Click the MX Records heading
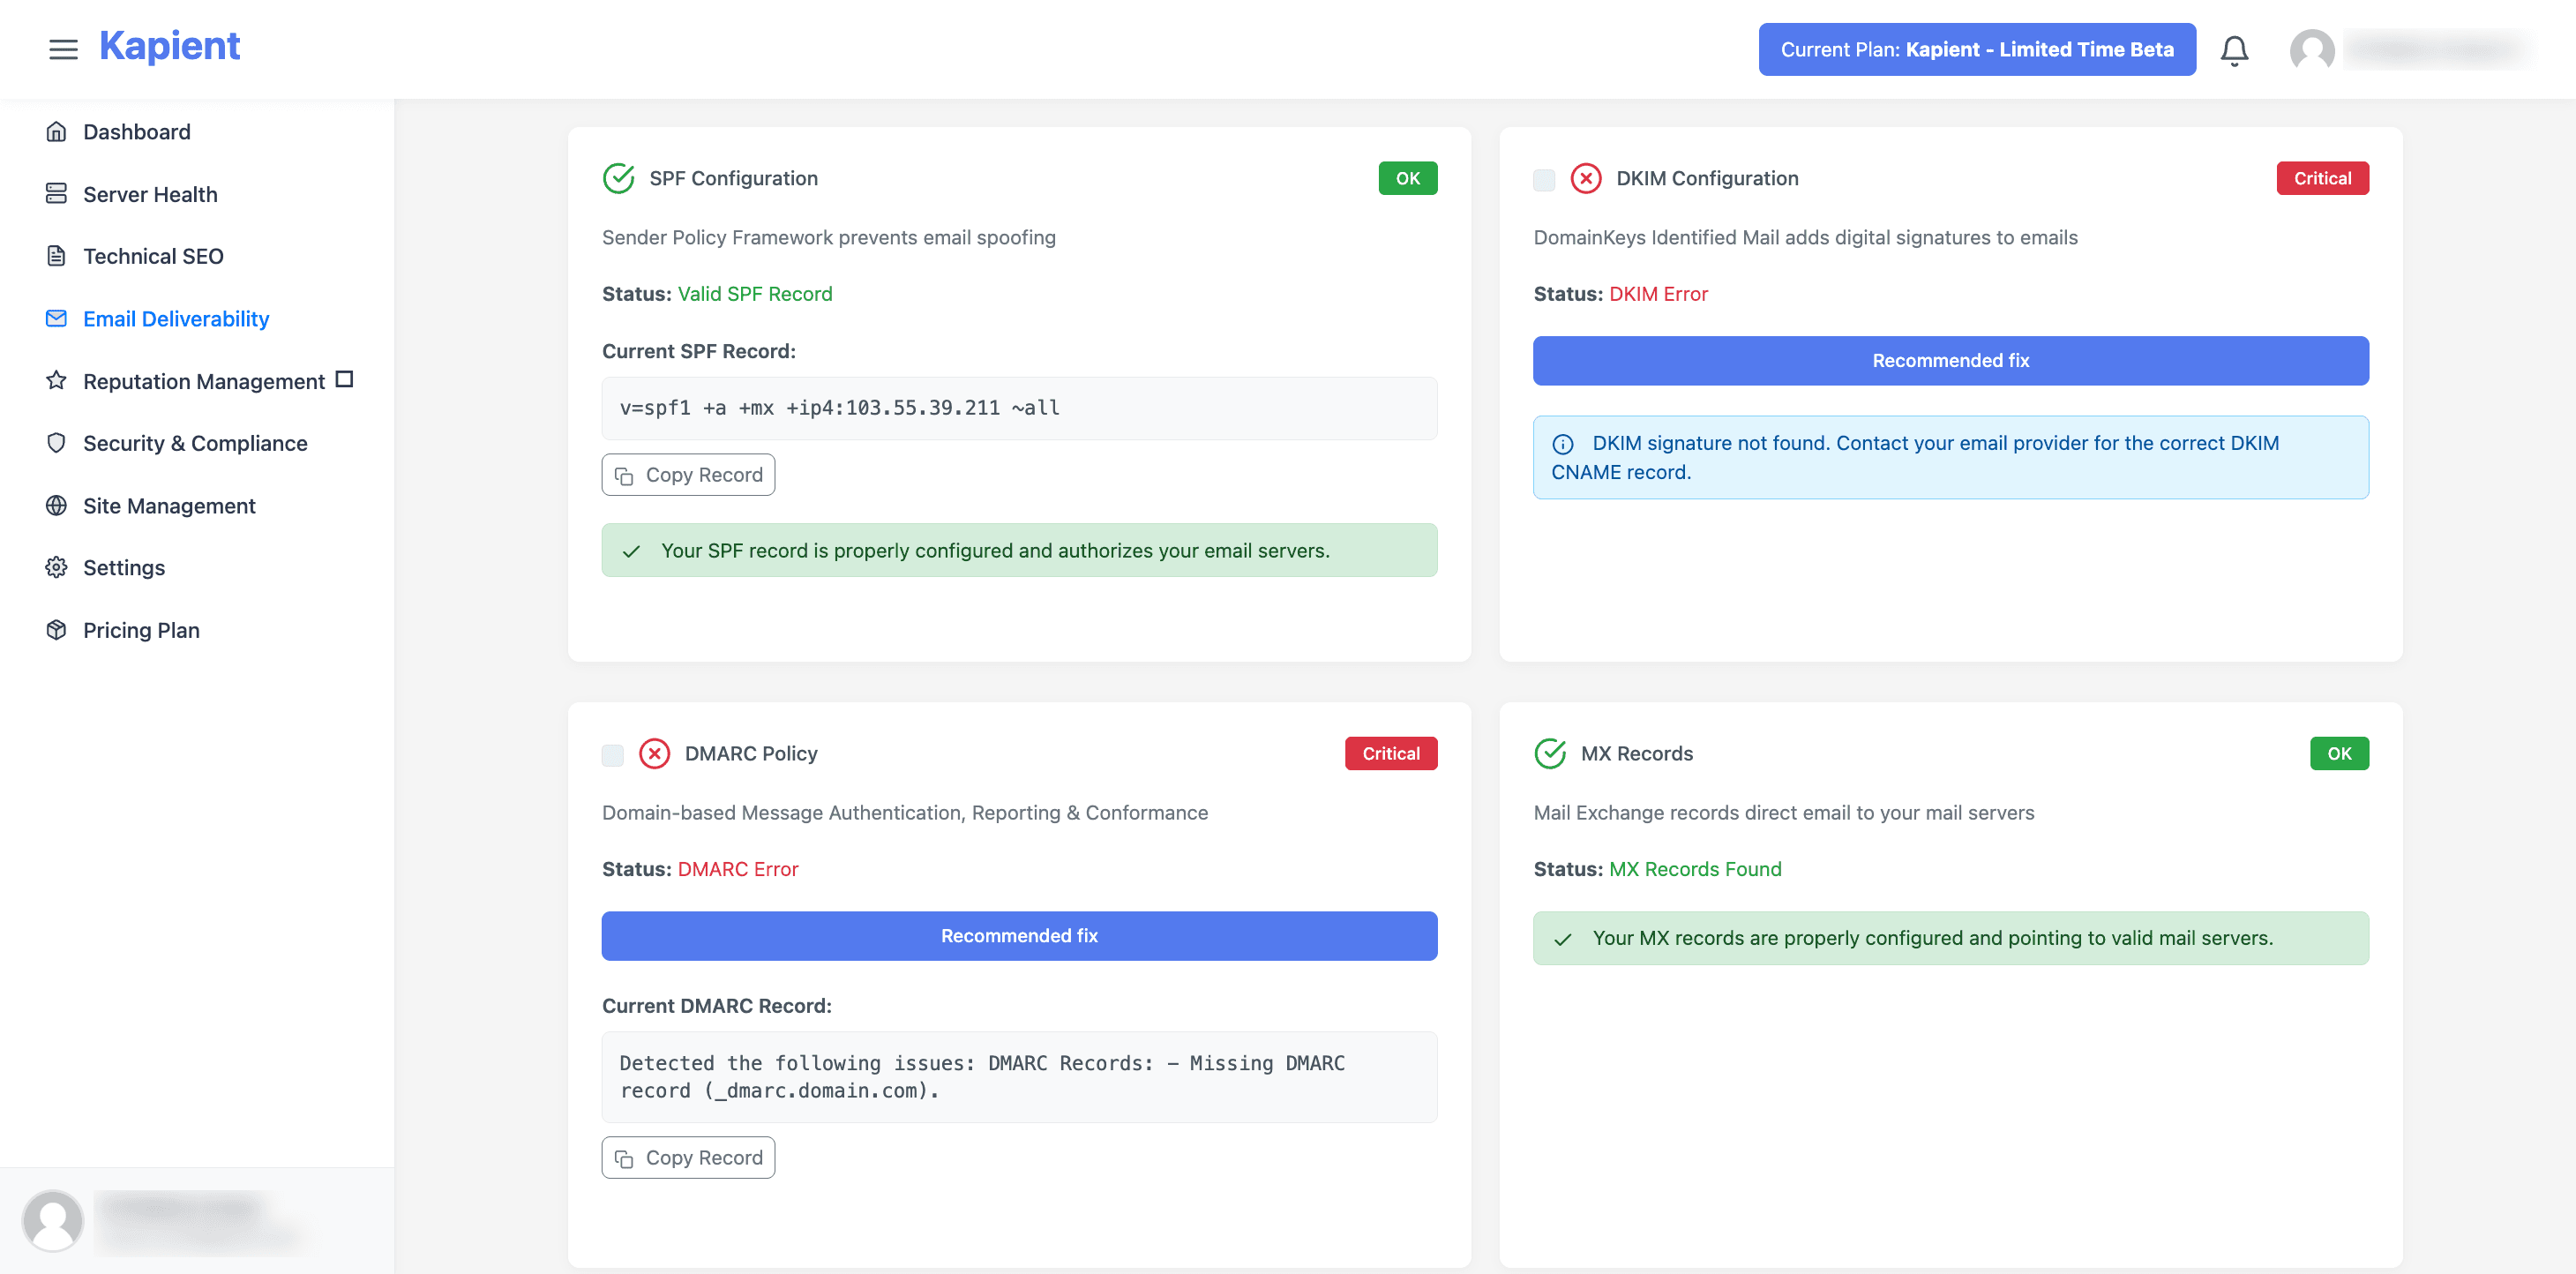 (x=1637, y=753)
